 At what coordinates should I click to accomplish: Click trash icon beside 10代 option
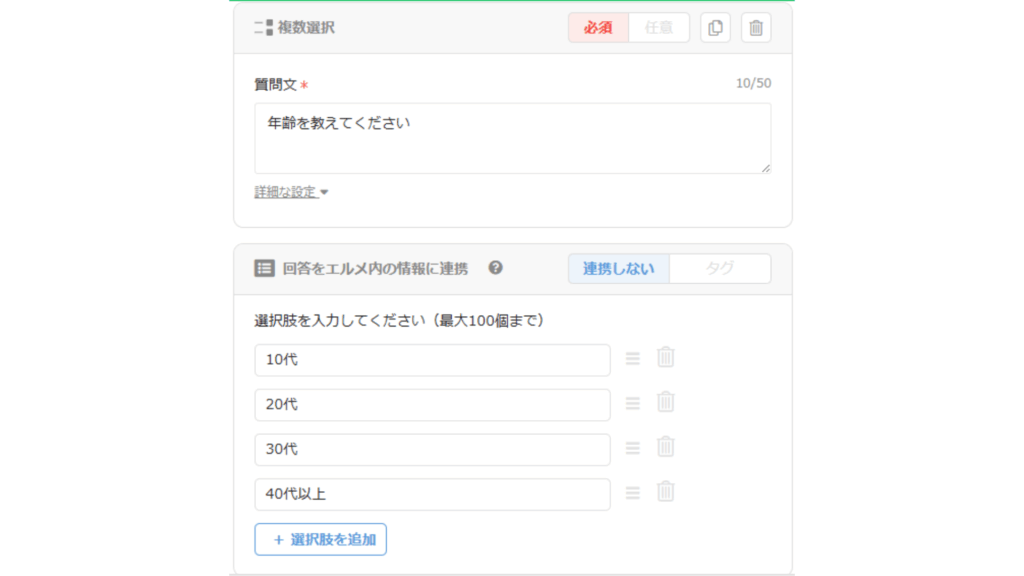[665, 357]
